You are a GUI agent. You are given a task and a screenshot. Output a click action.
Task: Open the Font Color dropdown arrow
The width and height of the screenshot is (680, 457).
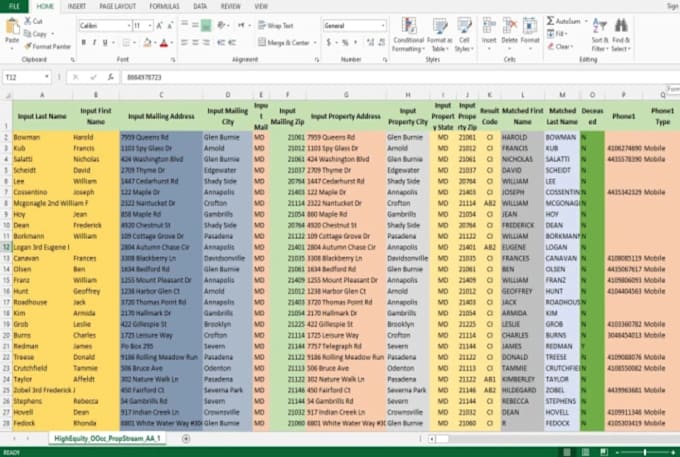[172, 42]
